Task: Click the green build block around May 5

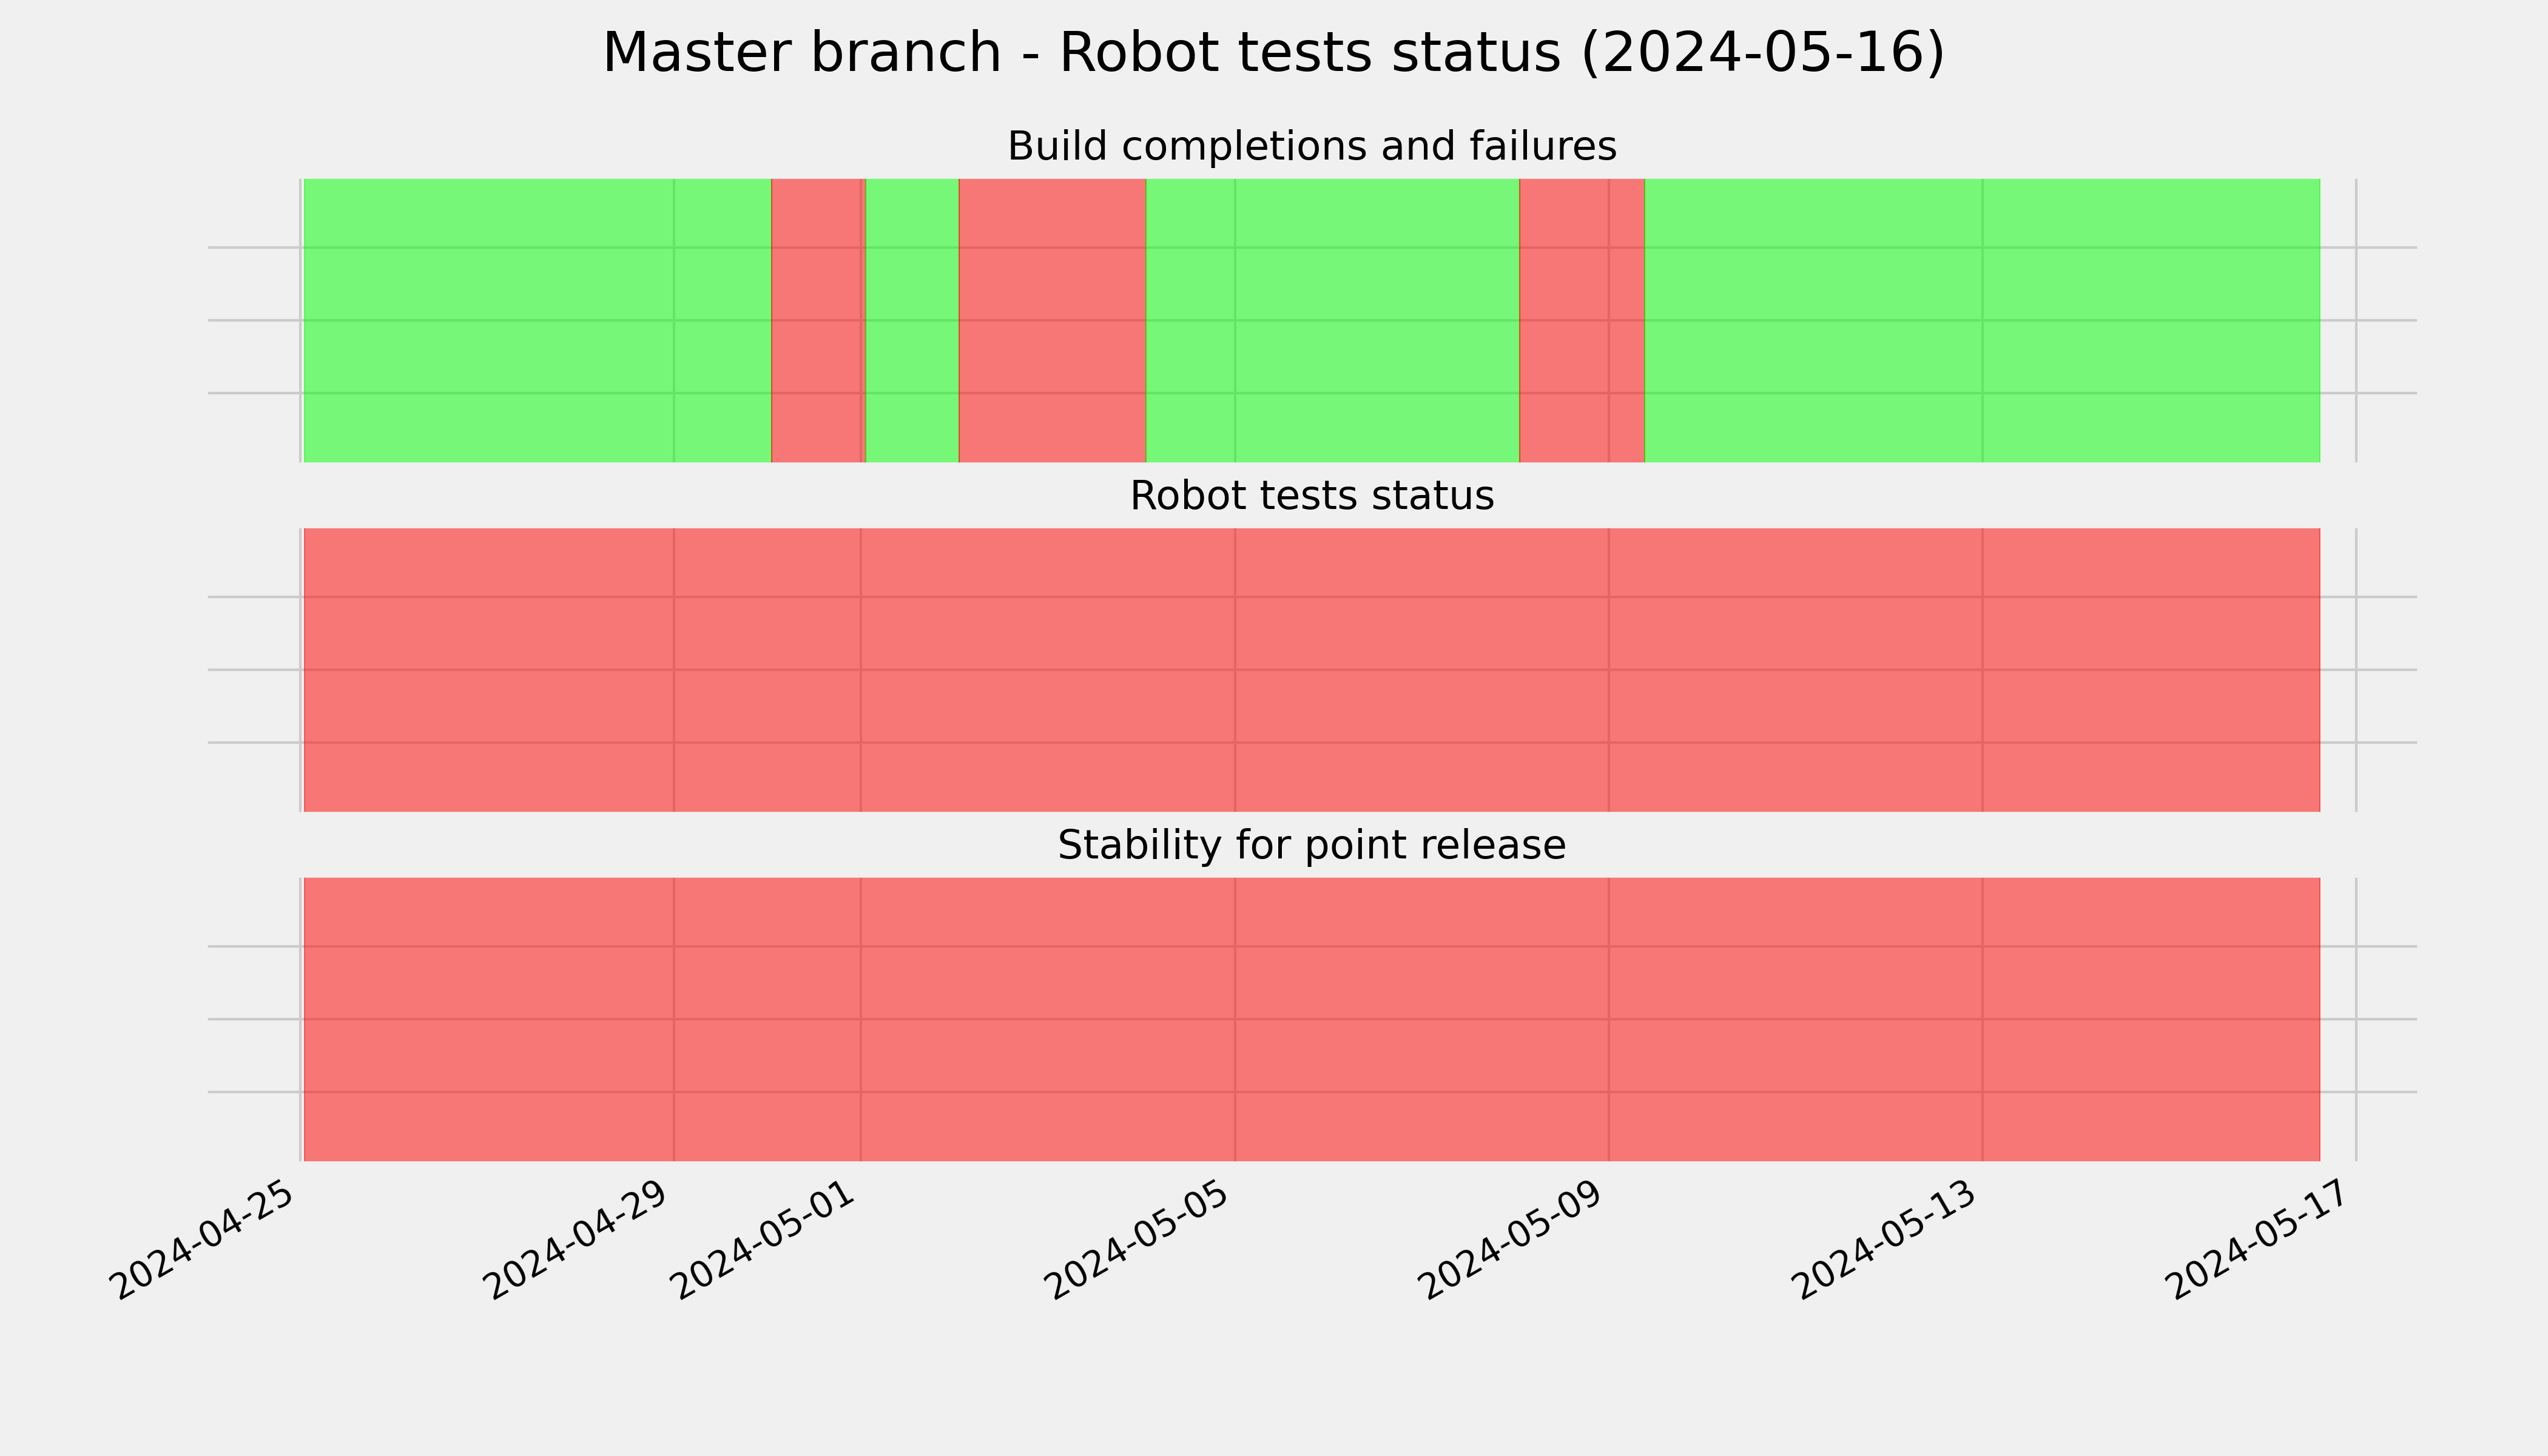Action: click(1332, 320)
